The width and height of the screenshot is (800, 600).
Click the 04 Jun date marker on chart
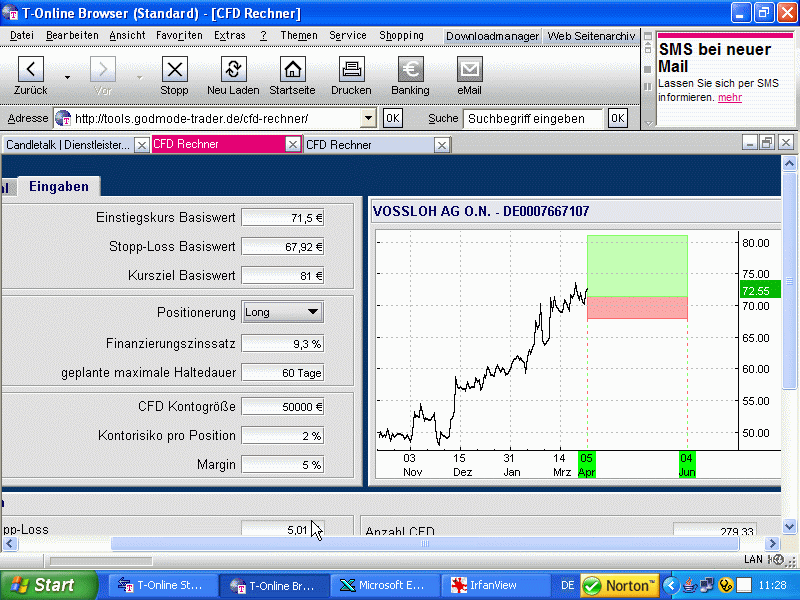pyautogui.click(x=687, y=465)
